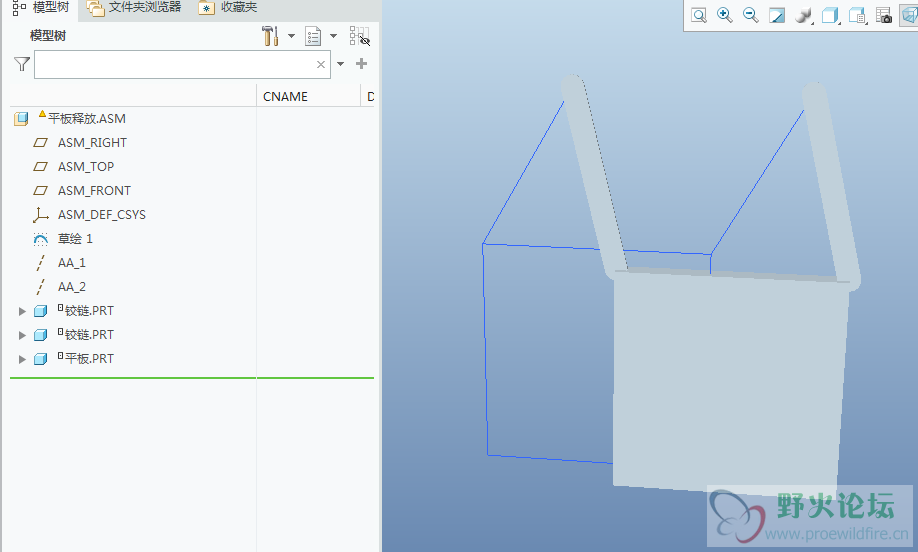
Task: Open the search options dropdown arrow
Action: point(340,64)
